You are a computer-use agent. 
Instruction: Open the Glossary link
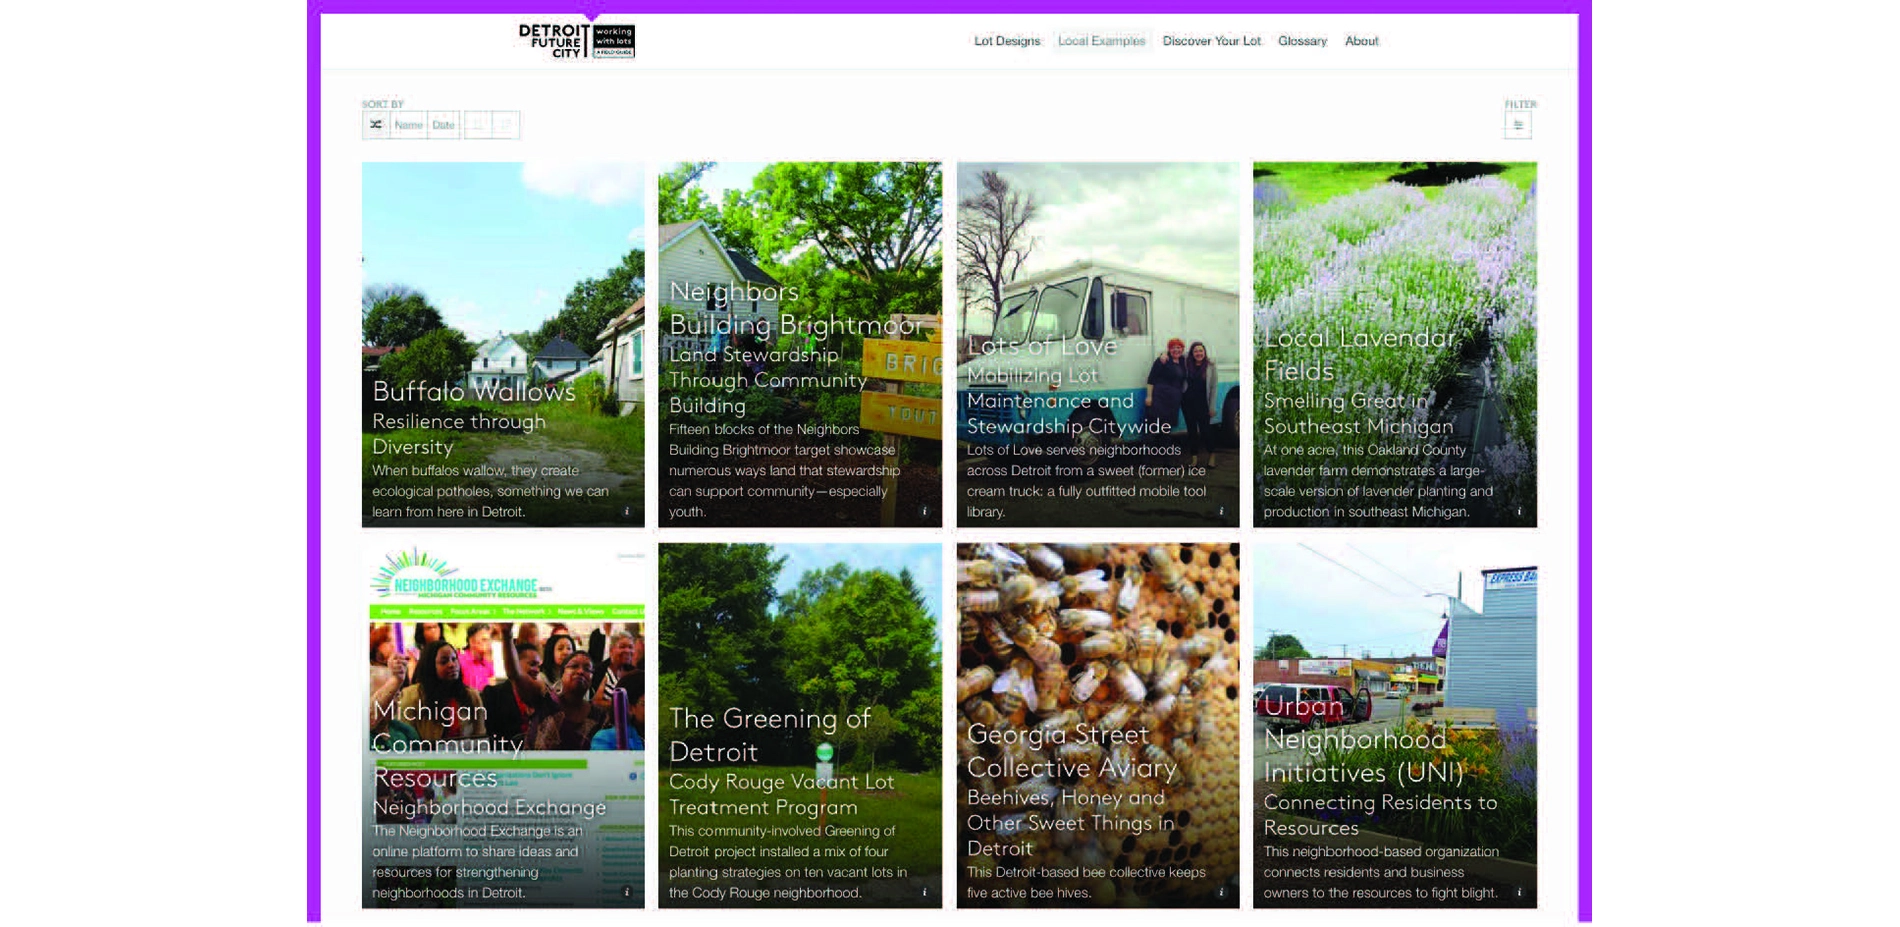point(1302,41)
